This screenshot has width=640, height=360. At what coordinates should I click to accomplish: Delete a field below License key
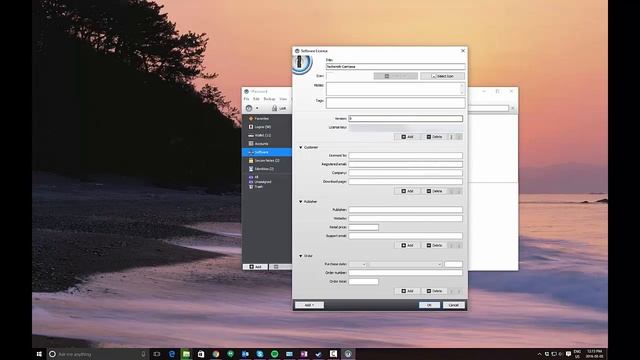click(x=434, y=137)
